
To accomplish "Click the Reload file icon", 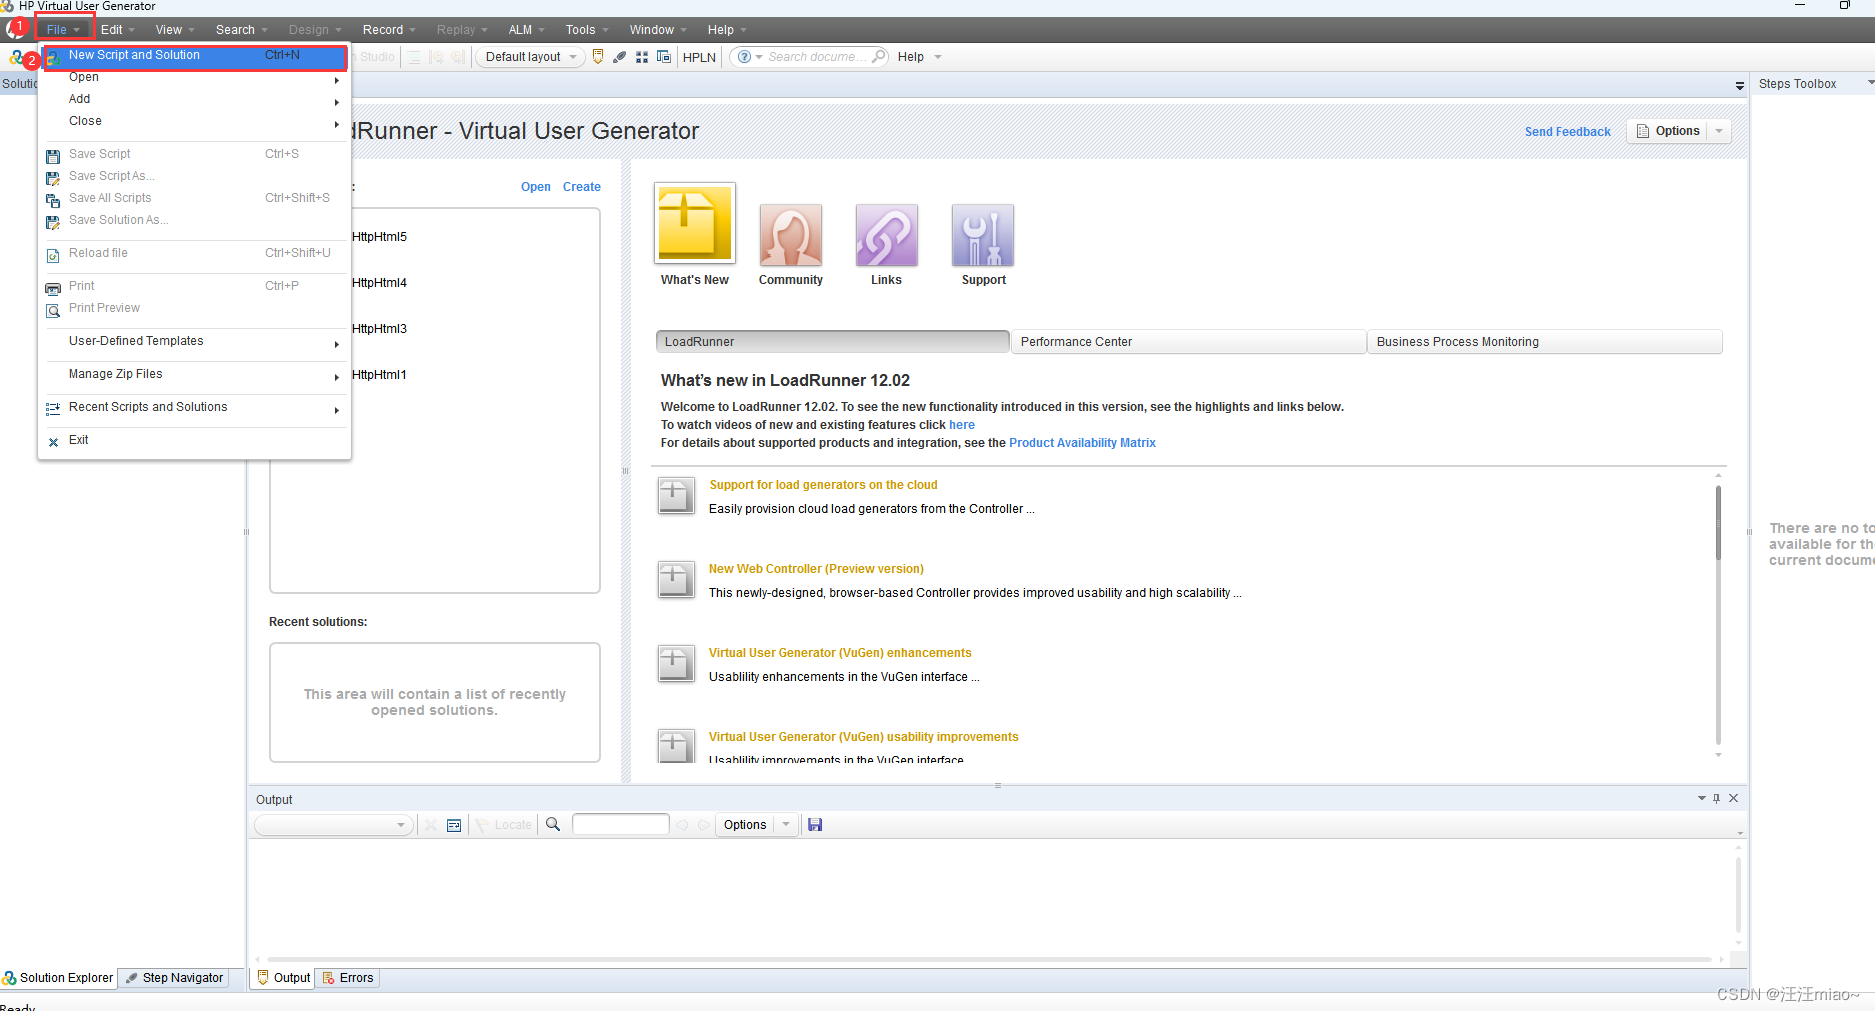I will [53, 255].
